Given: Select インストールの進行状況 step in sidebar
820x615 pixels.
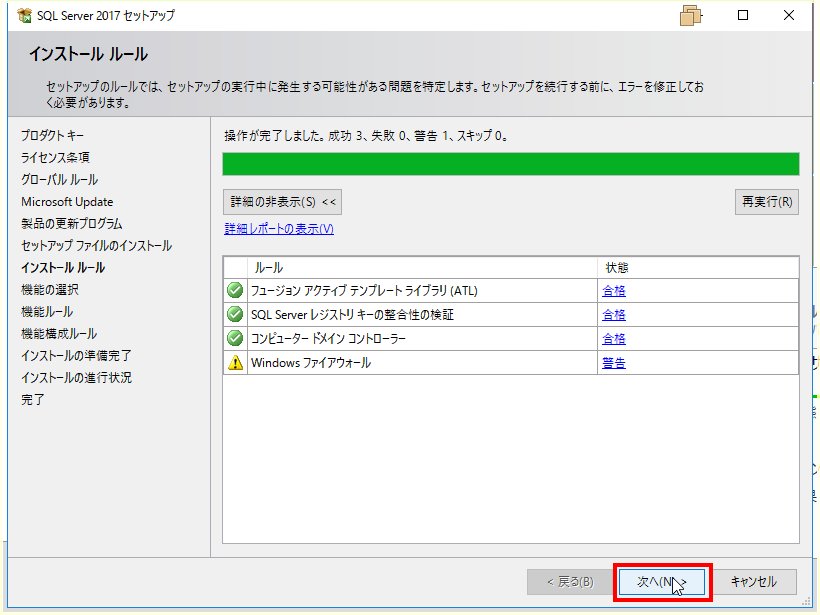Looking at the screenshot, I should pyautogui.click(x=76, y=377).
